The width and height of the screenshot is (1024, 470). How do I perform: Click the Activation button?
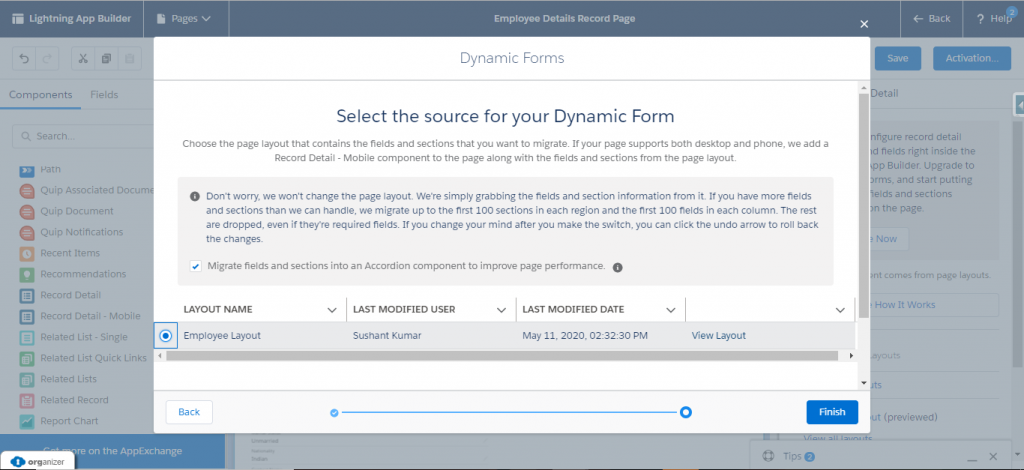(972, 58)
